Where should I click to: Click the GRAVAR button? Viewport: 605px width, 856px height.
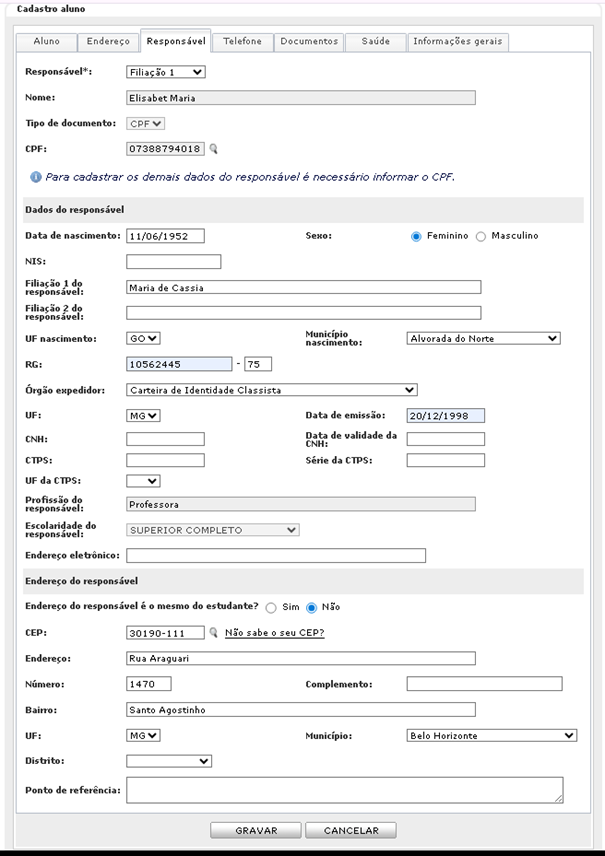click(255, 830)
